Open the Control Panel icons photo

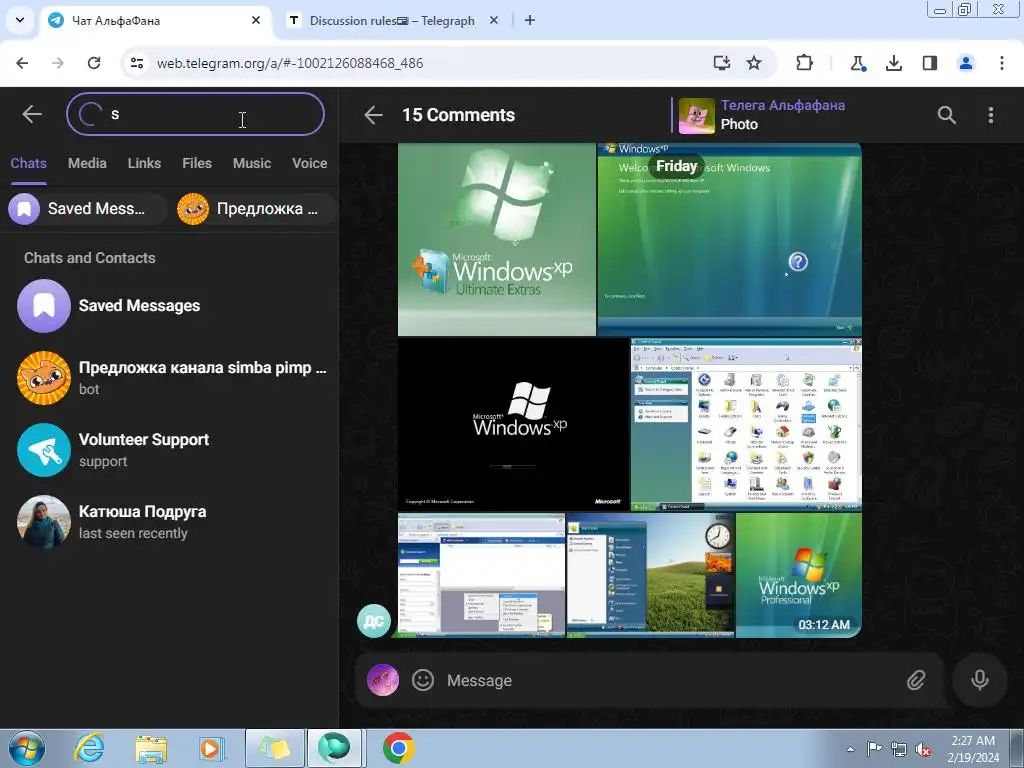(x=746, y=424)
